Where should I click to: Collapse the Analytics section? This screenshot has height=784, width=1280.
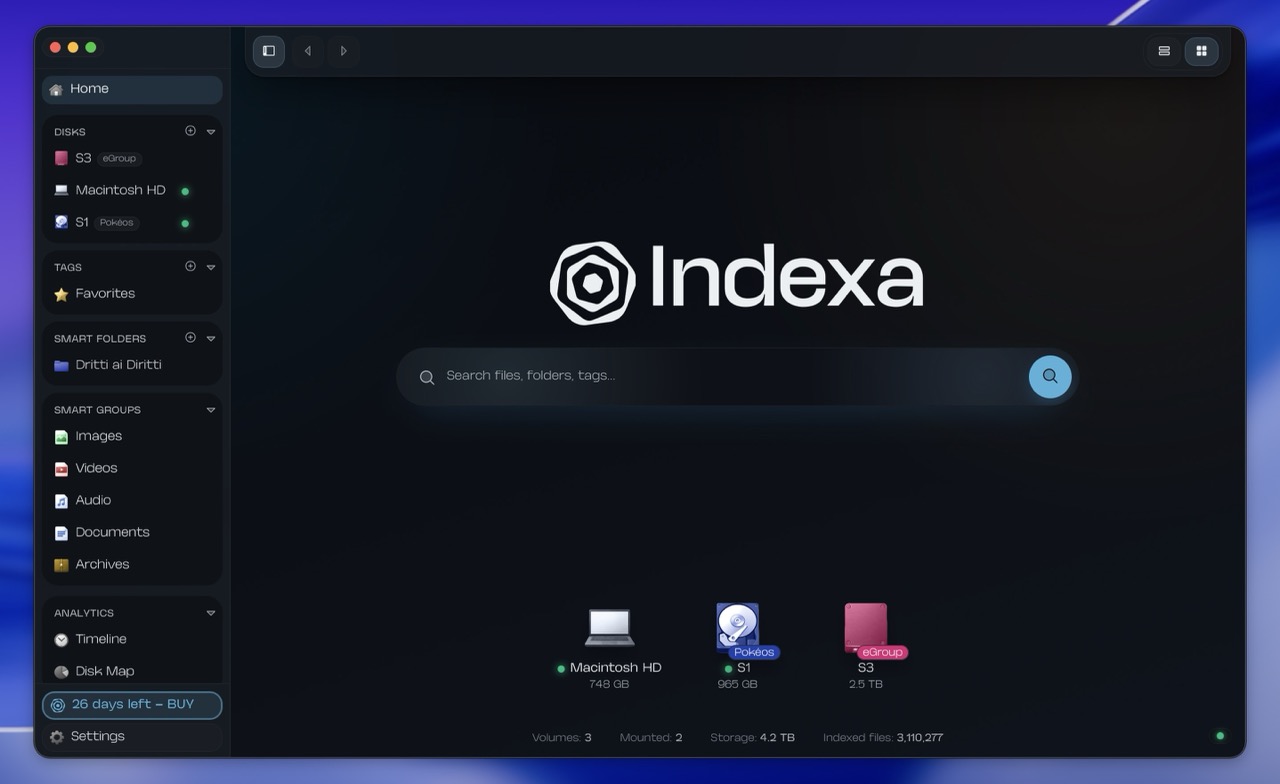pyautogui.click(x=211, y=613)
